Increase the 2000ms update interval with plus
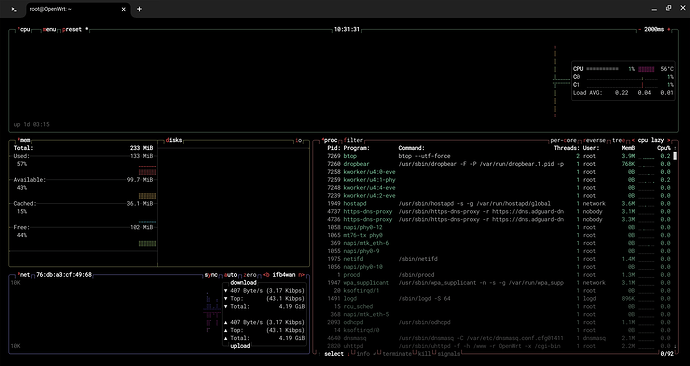Screen dimensions: 690x366 click(669, 29)
